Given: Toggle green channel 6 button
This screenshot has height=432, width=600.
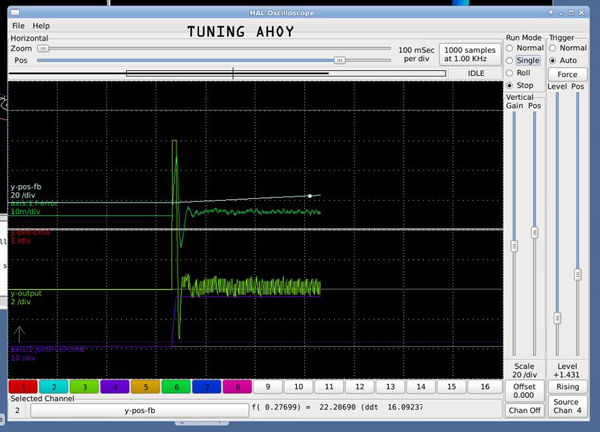Looking at the screenshot, I should click(176, 386).
